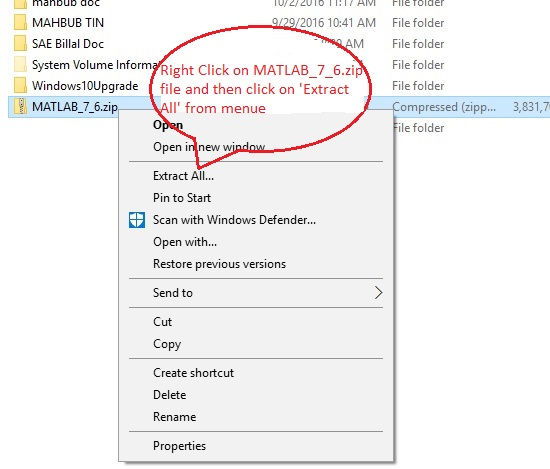Select the MATLAB_7_6.zip file name

coord(75,107)
